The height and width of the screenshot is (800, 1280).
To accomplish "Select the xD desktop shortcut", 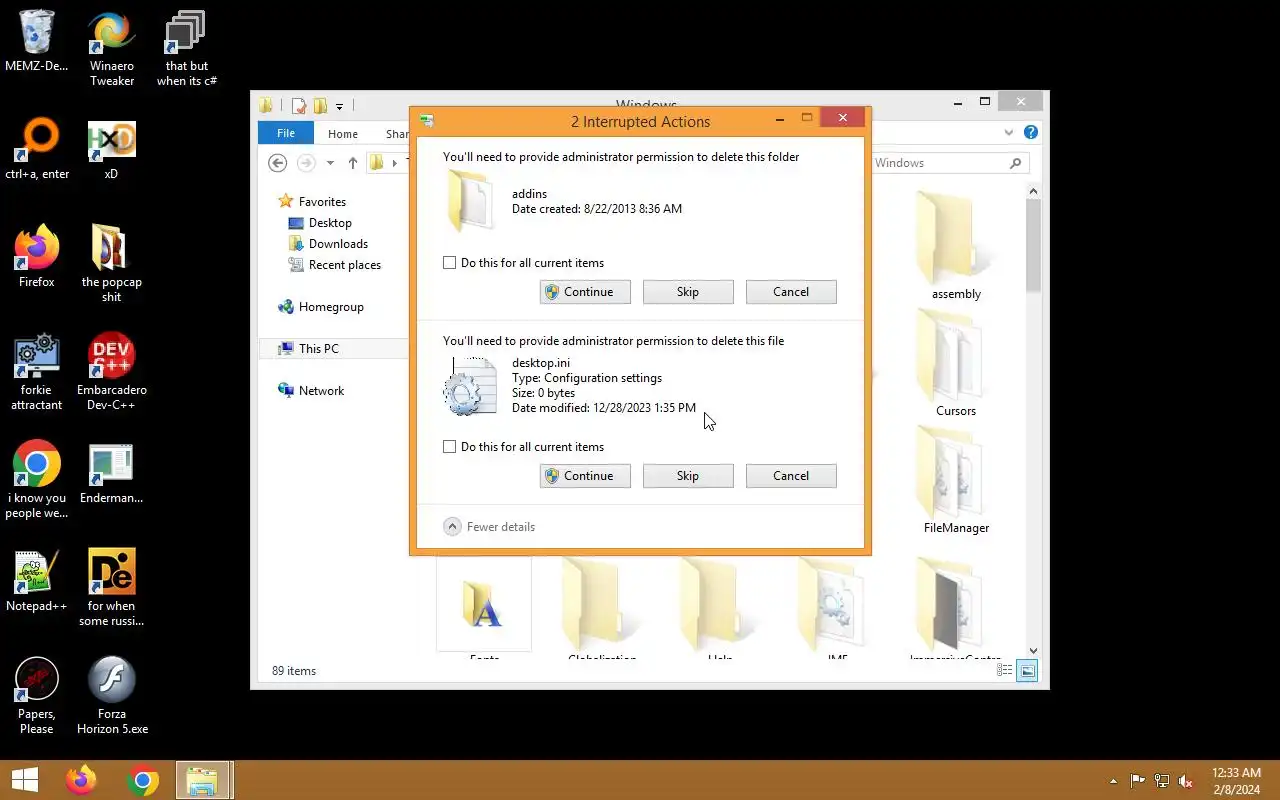I will tap(111, 150).
